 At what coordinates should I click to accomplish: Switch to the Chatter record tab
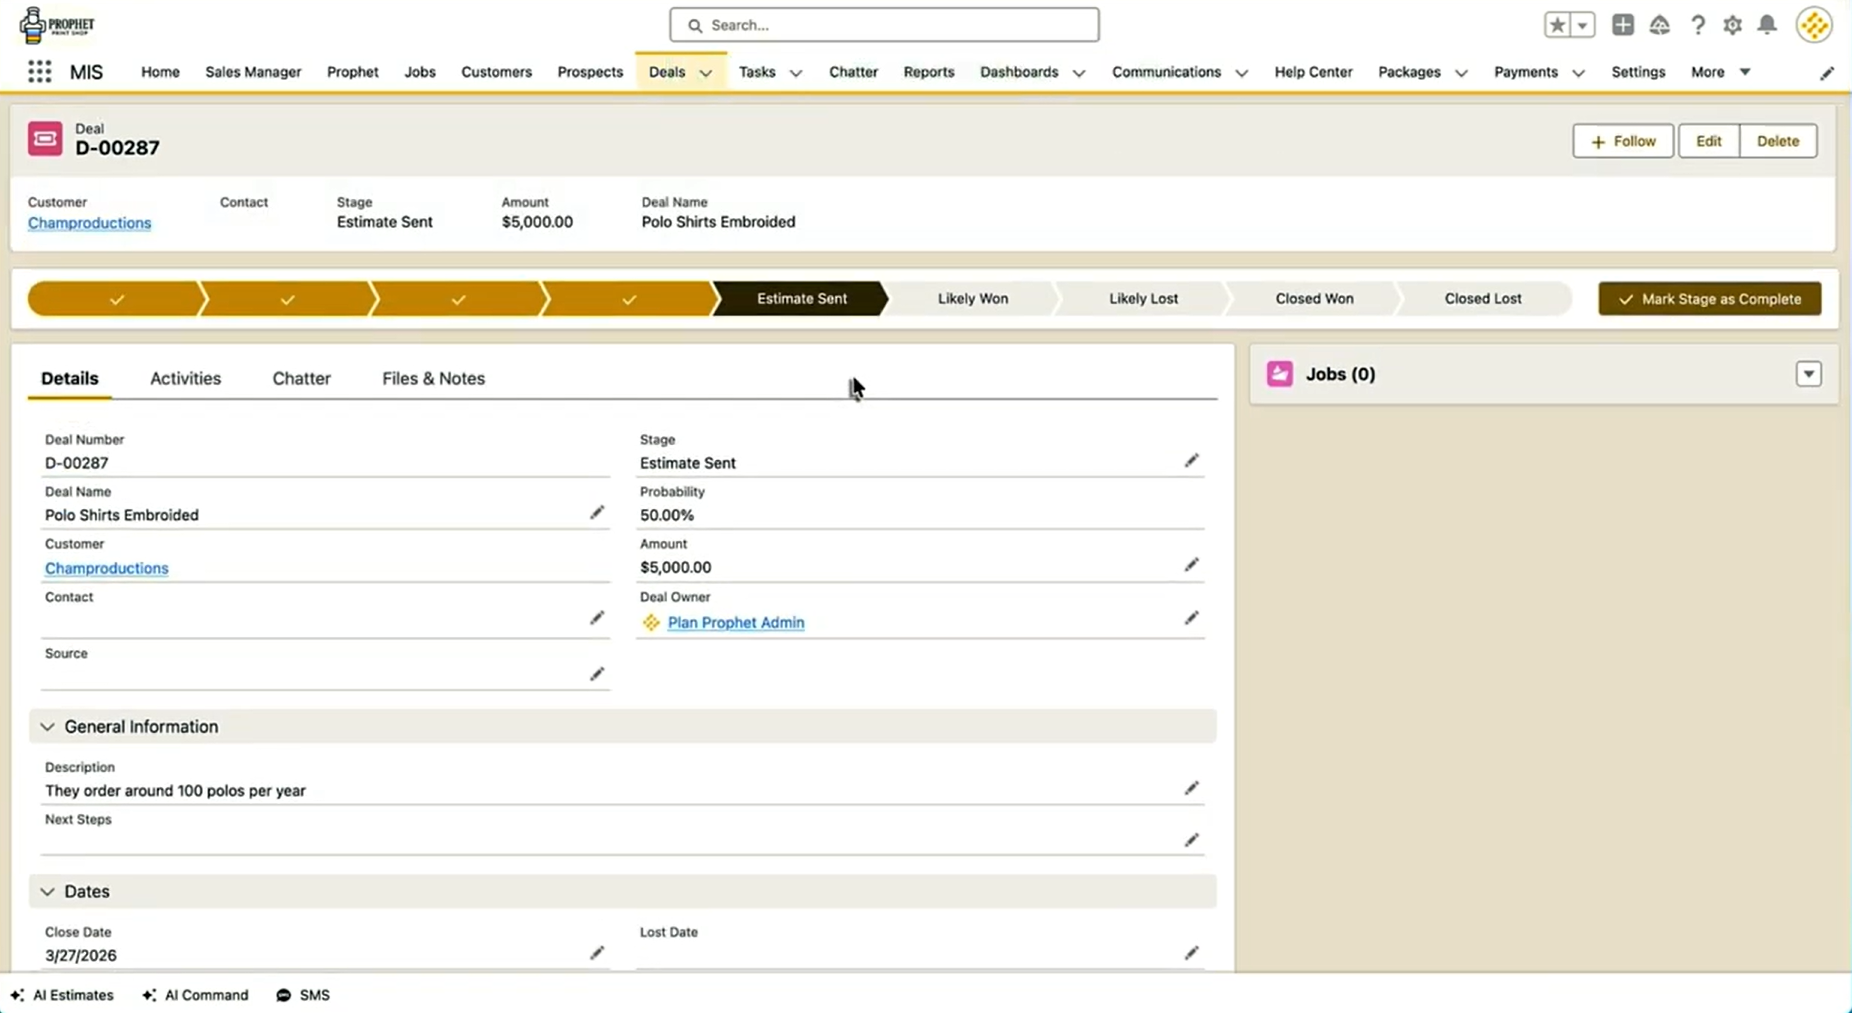[301, 378]
